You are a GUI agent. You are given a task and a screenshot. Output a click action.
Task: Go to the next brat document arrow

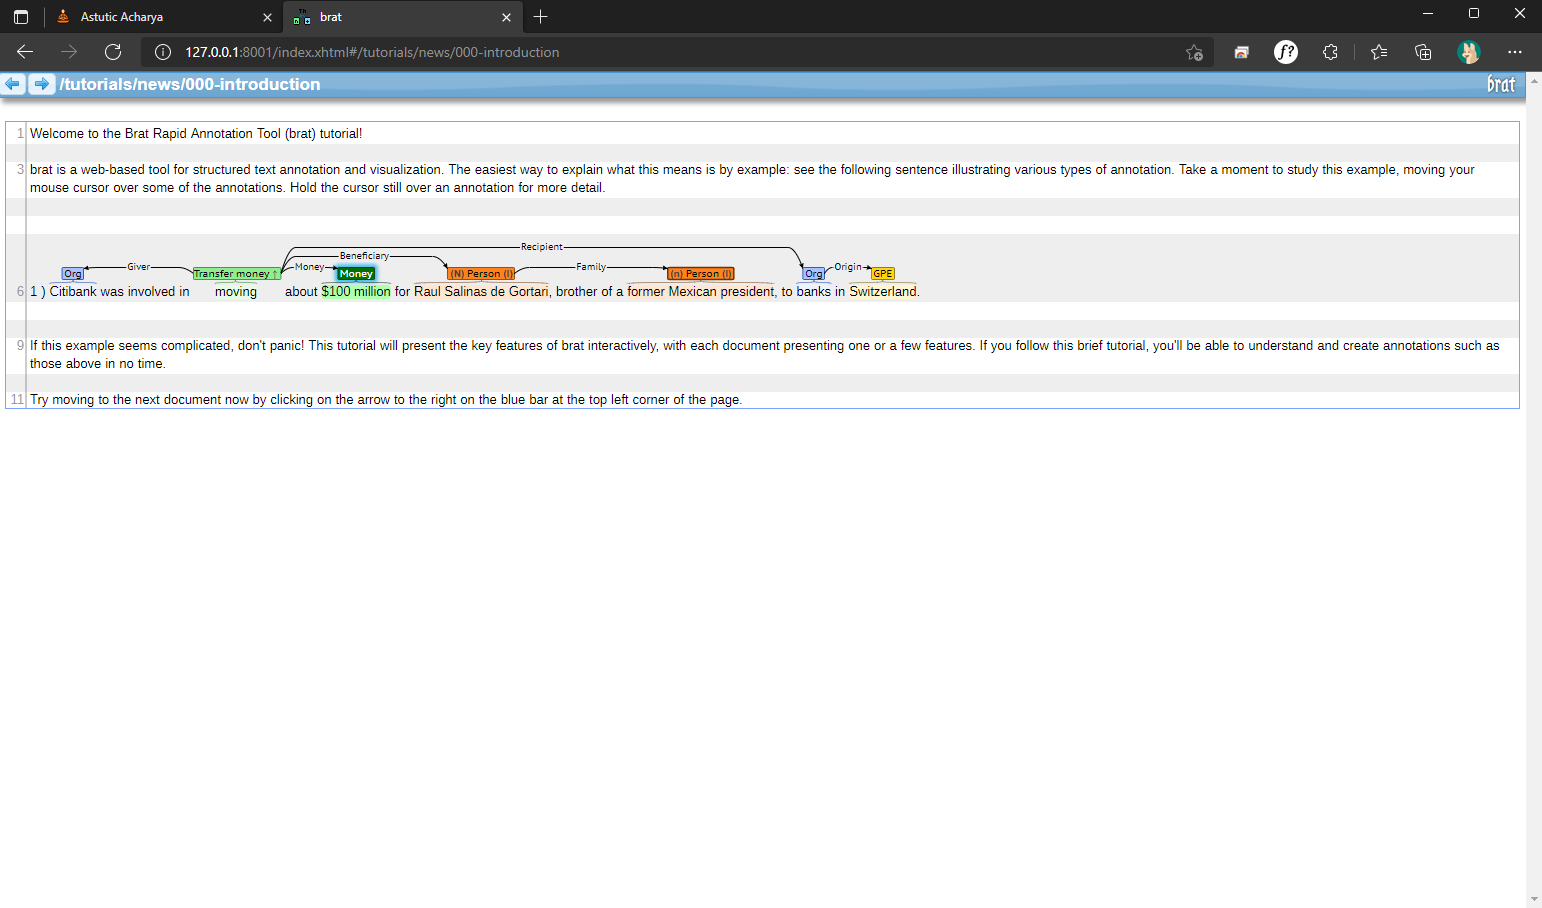tap(41, 84)
